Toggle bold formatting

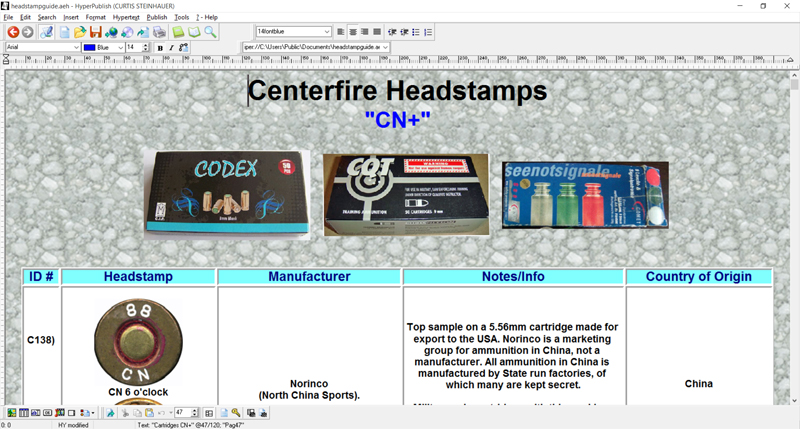click(x=160, y=47)
